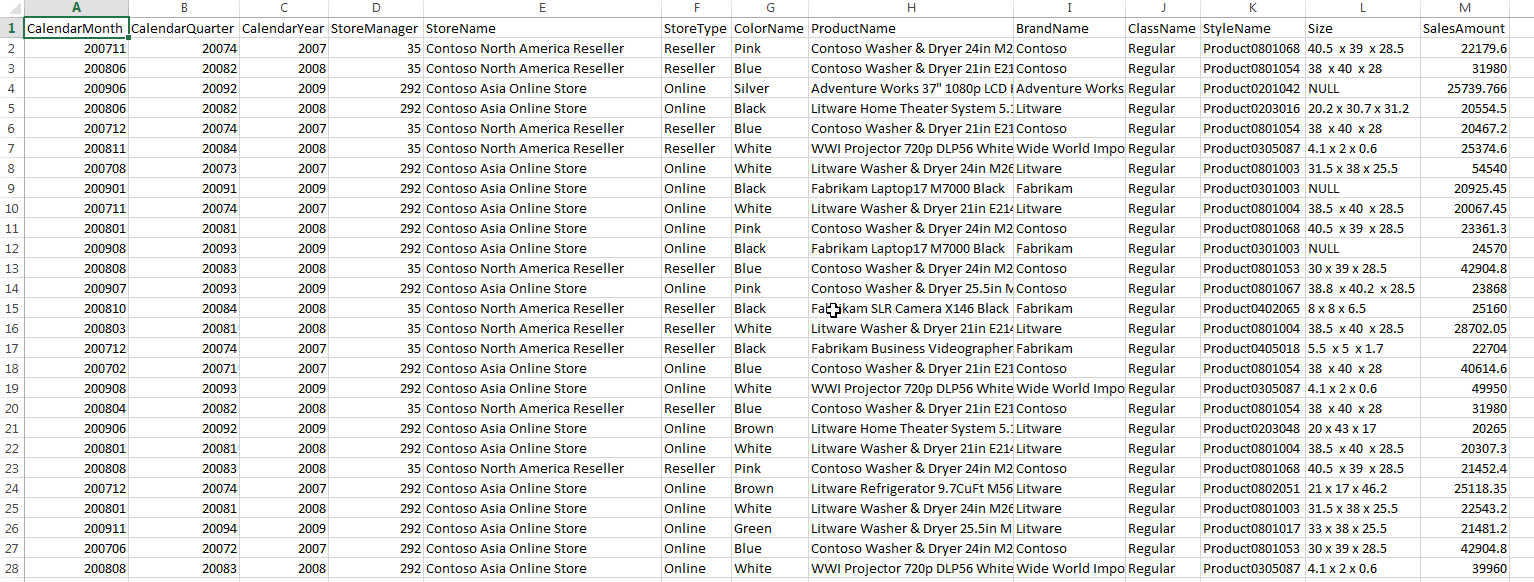Select StyleName cell Product0201042

click(1252, 88)
